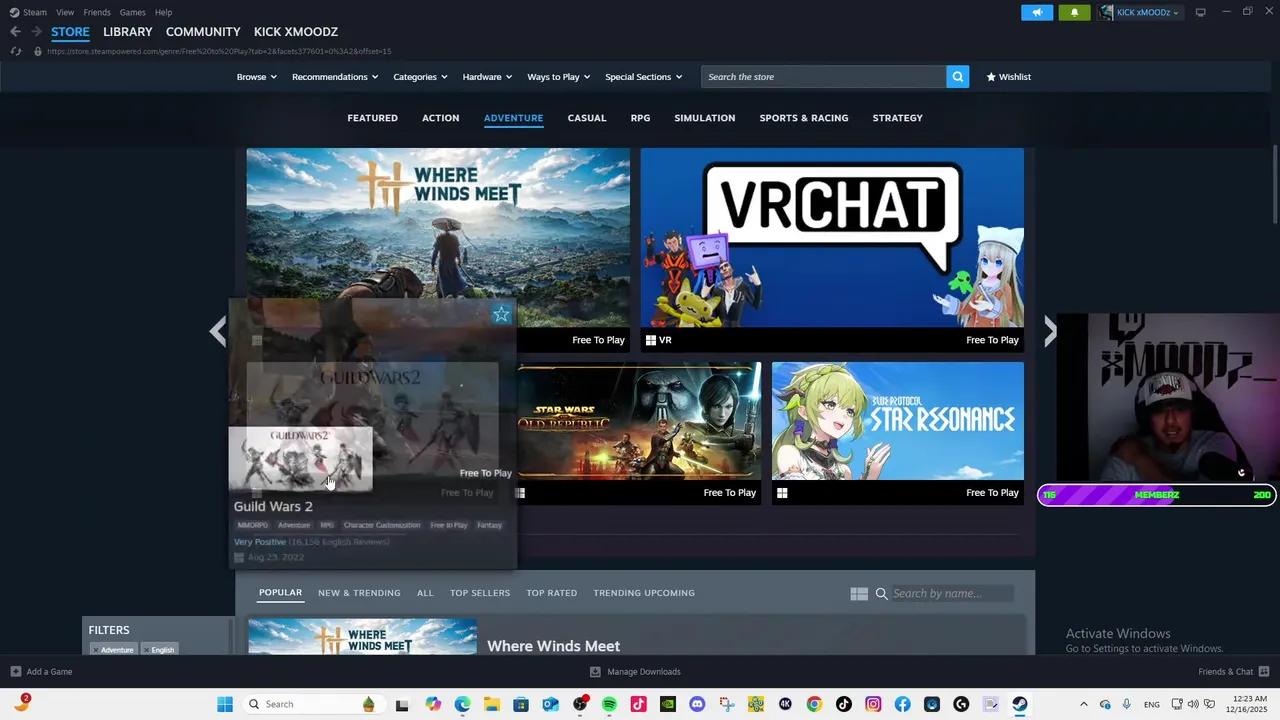Open the Categories dropdown menu
This screenshot has width=1280, height=720.
[x=420, y=77]
